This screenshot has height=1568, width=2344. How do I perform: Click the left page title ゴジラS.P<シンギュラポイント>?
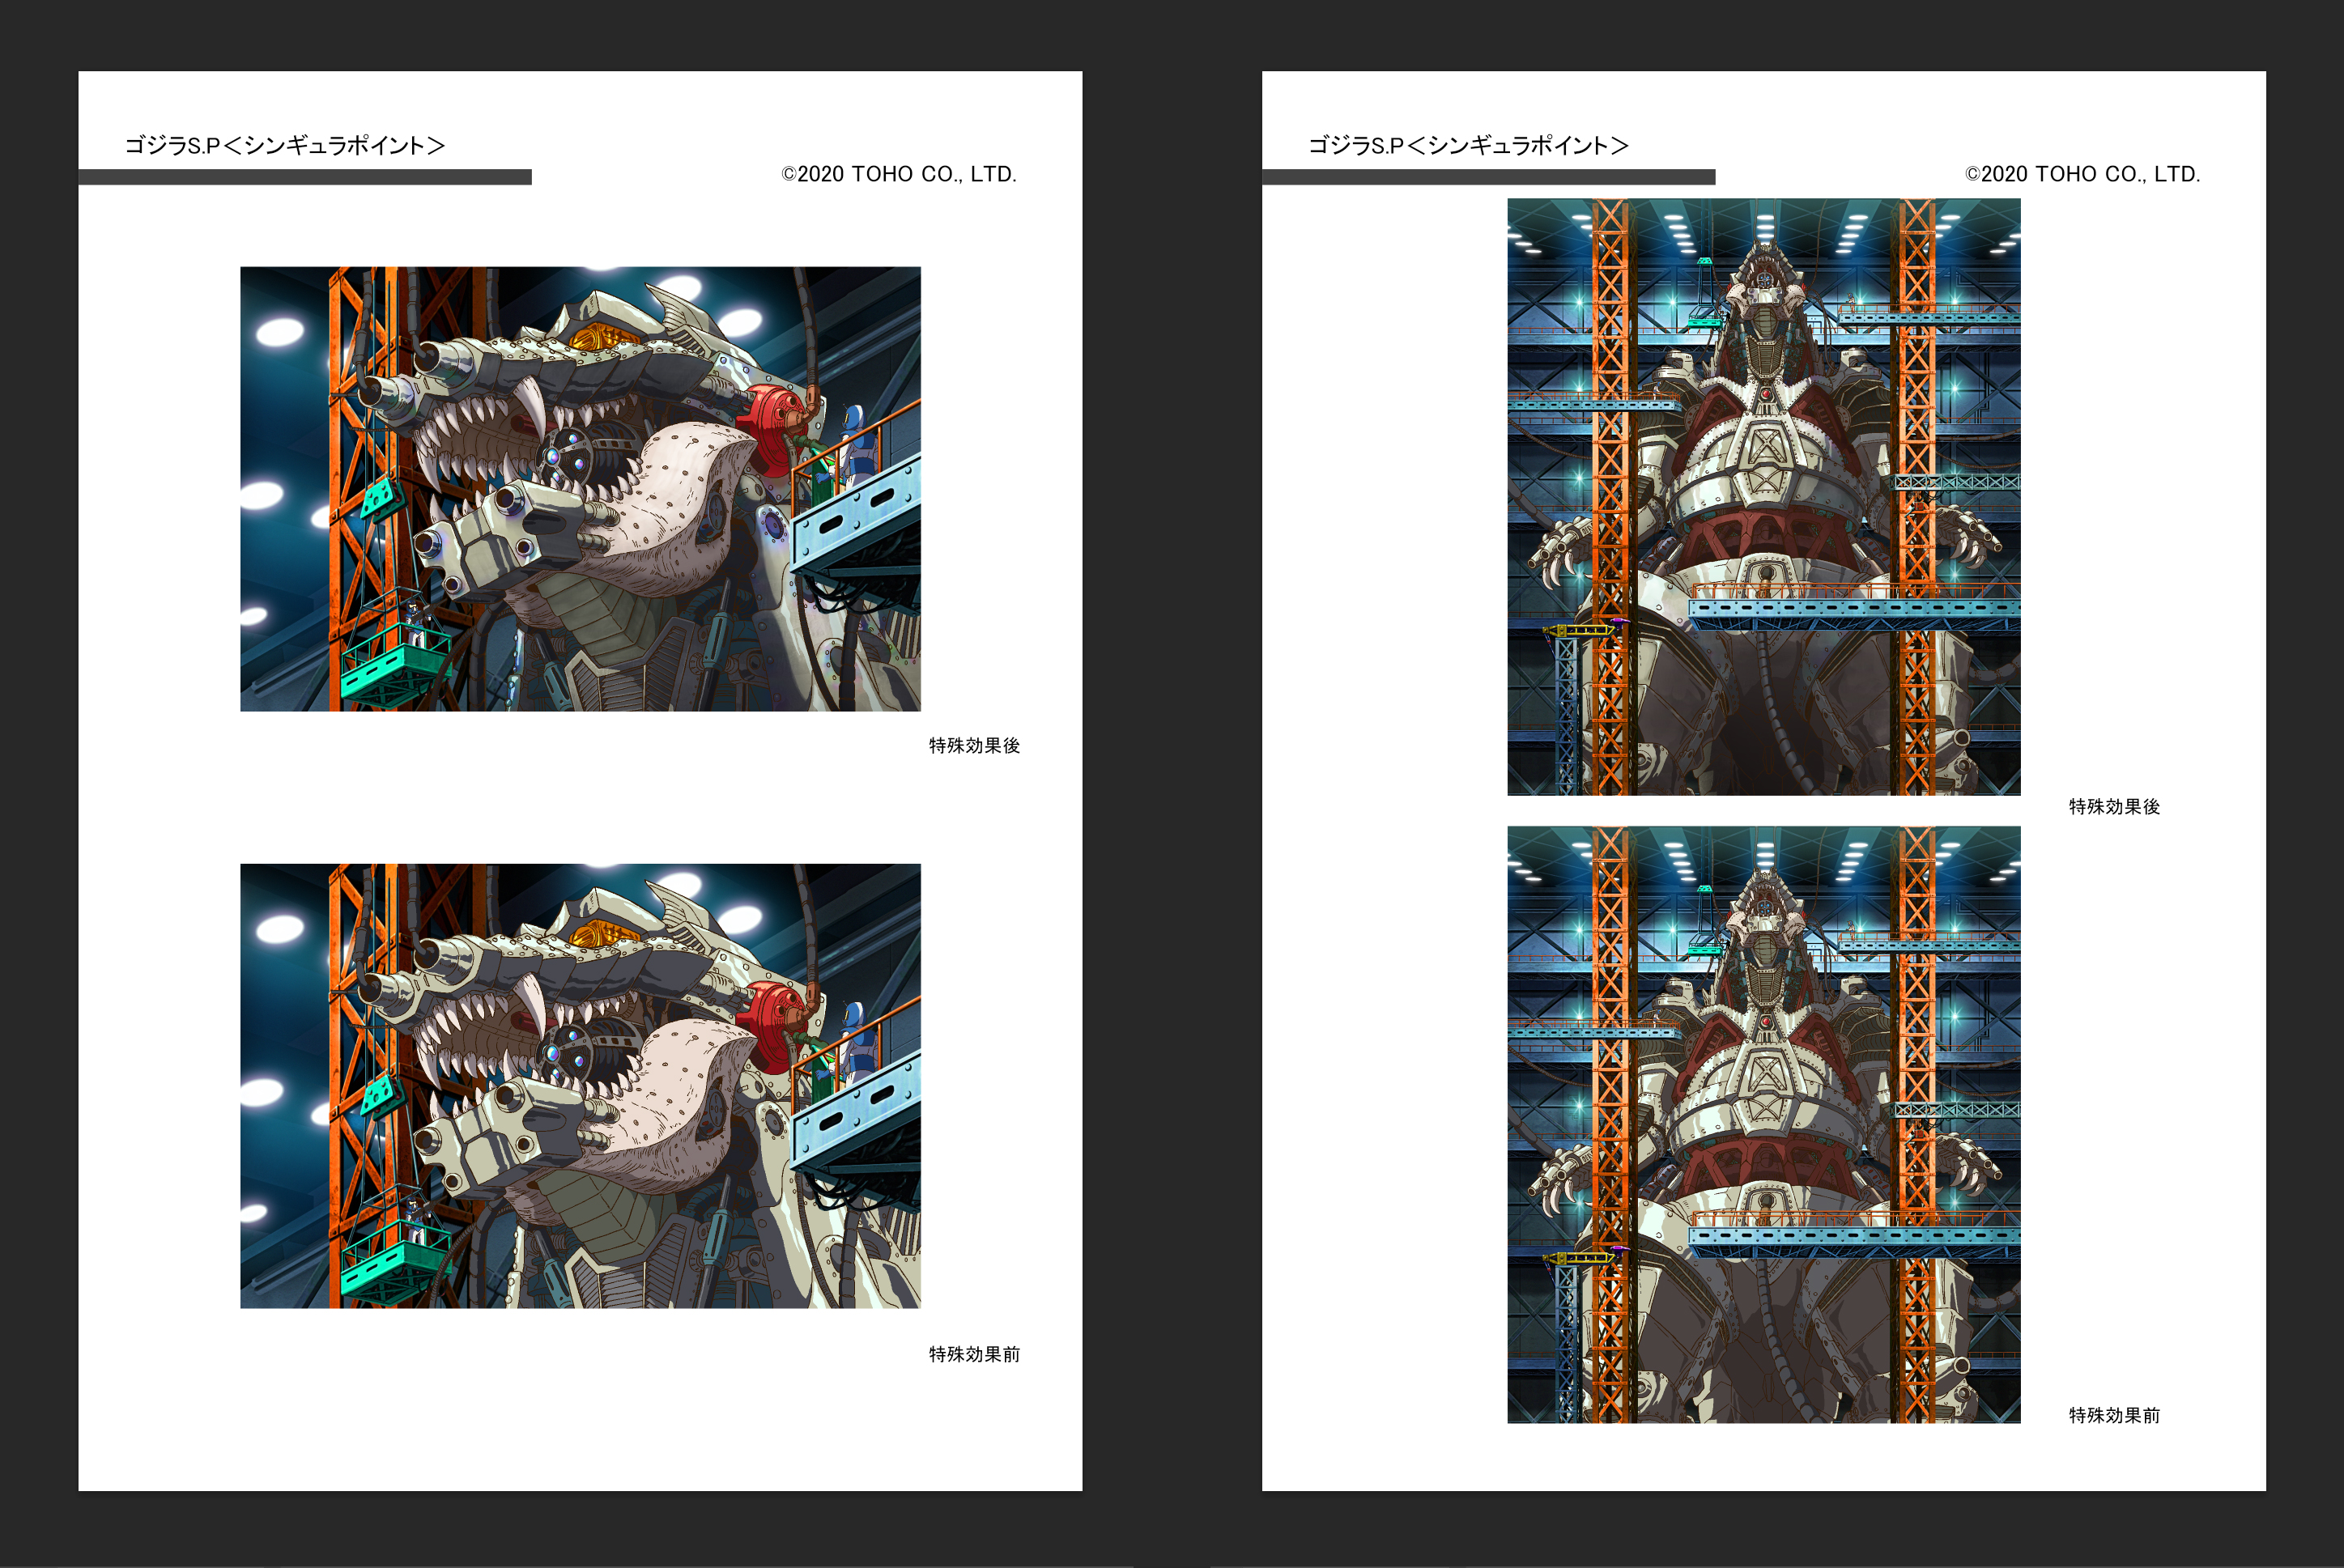tap(285, 146)
